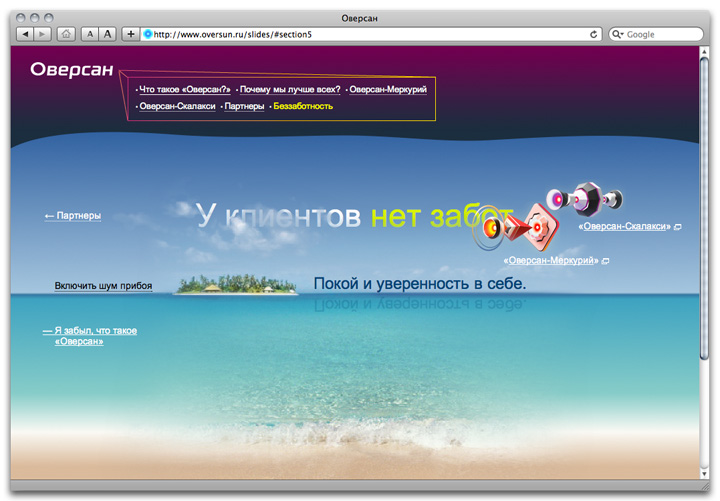The width and height of the screenshot is (720, 501).
Task: Click the Я забыл, что такое «Оверсан» link
Action: coord(90,336)
